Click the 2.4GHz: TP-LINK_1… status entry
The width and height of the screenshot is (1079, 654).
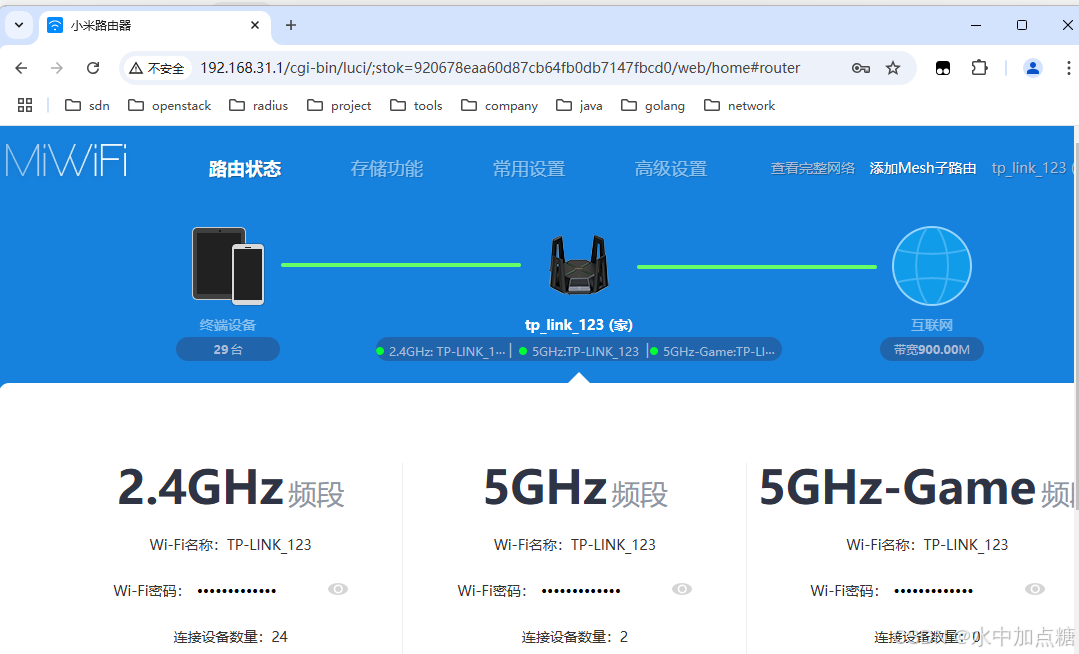pyautogui.click(x=441, y=351)
